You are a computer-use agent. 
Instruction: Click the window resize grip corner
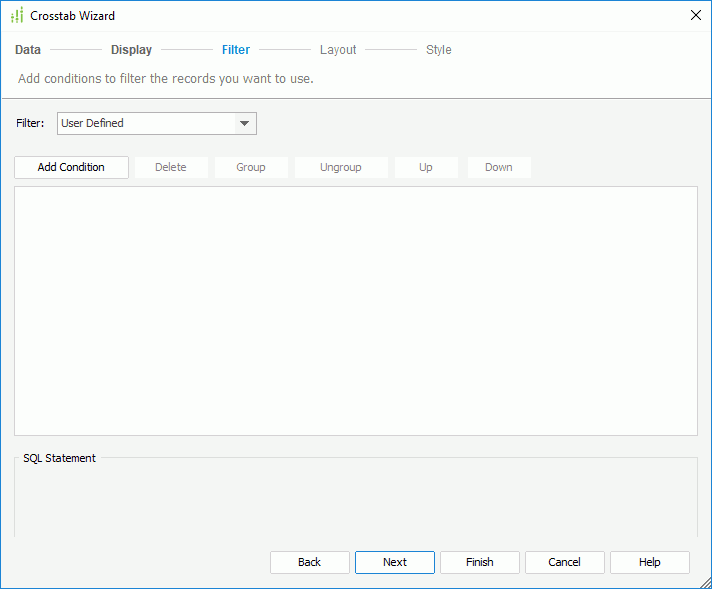pos(705,582)
